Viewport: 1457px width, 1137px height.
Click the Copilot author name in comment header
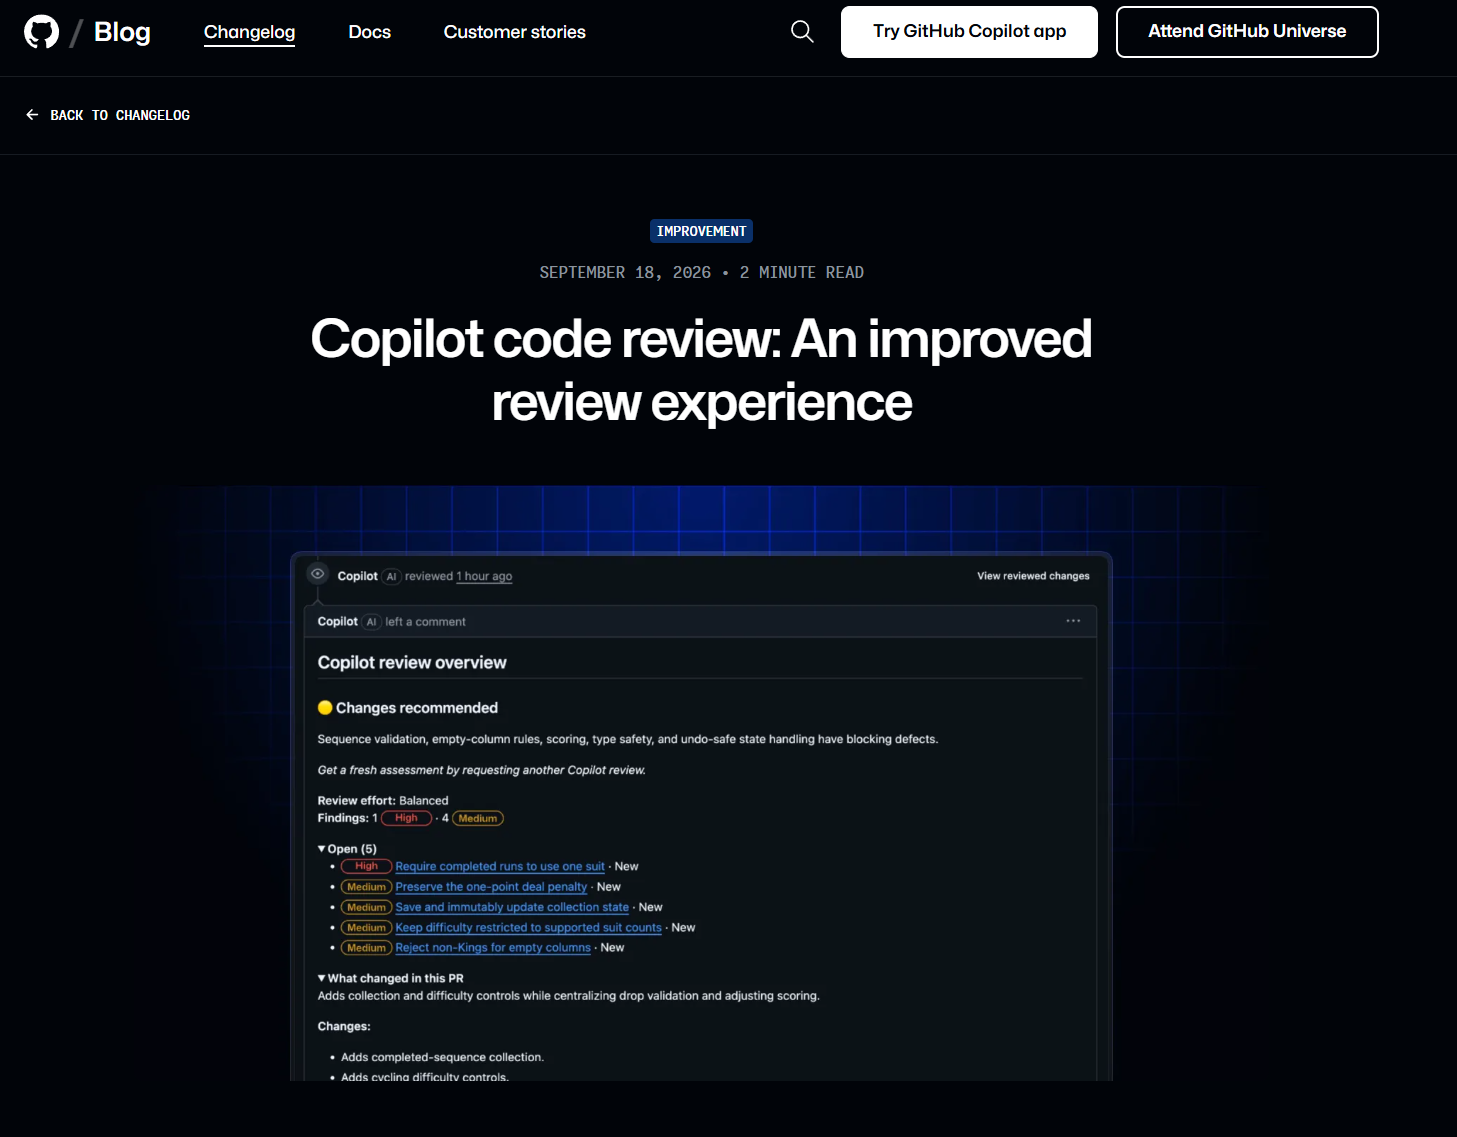337,621
